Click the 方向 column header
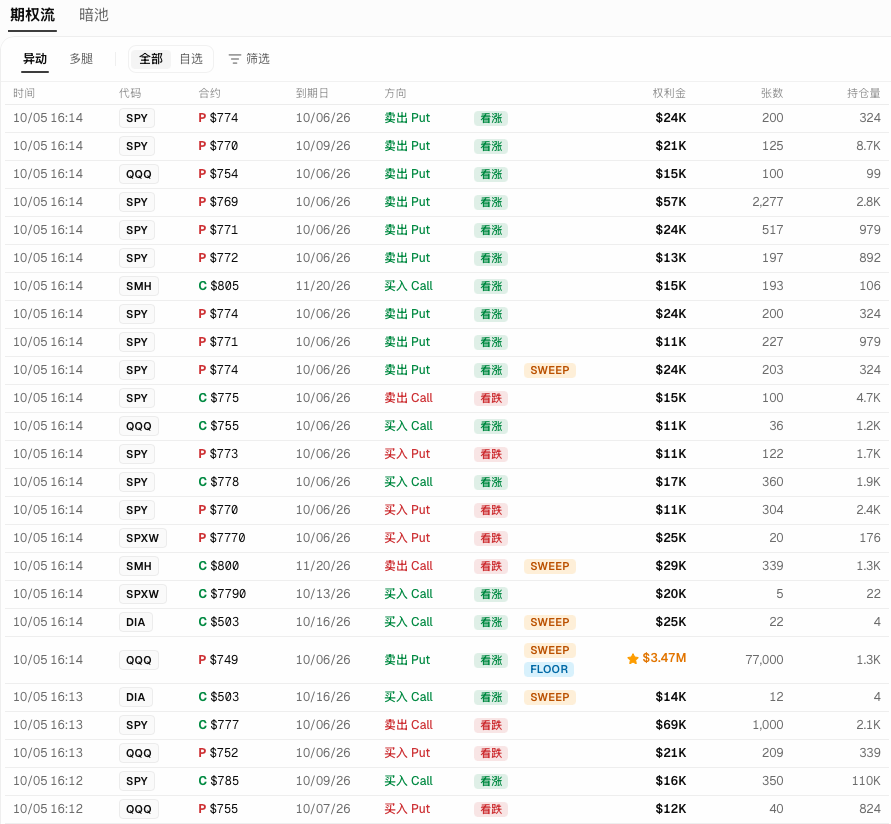This screenshot has height=824, width=891. (395, 93)
